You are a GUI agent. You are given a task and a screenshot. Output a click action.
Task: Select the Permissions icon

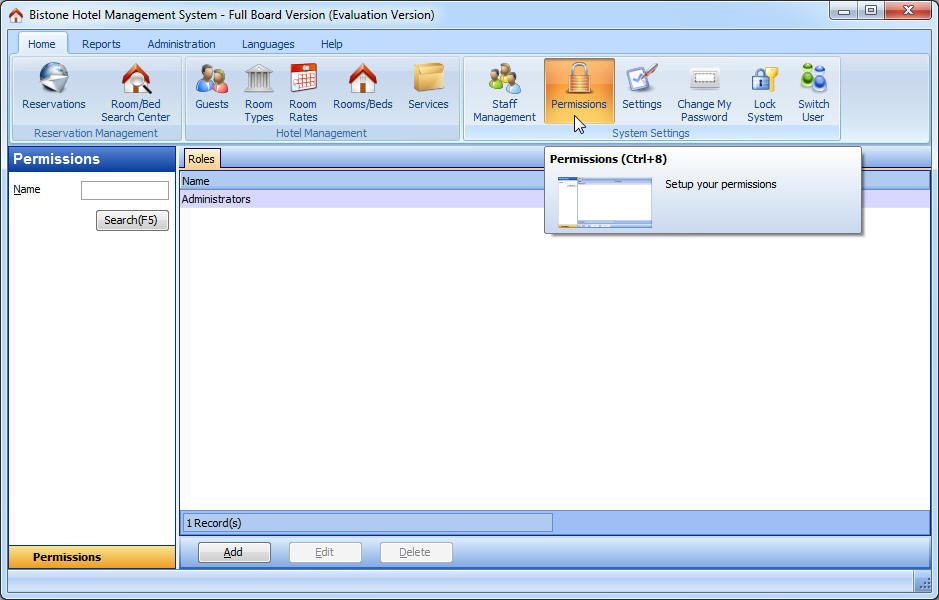pyautogui.click(x=578, y=88)
